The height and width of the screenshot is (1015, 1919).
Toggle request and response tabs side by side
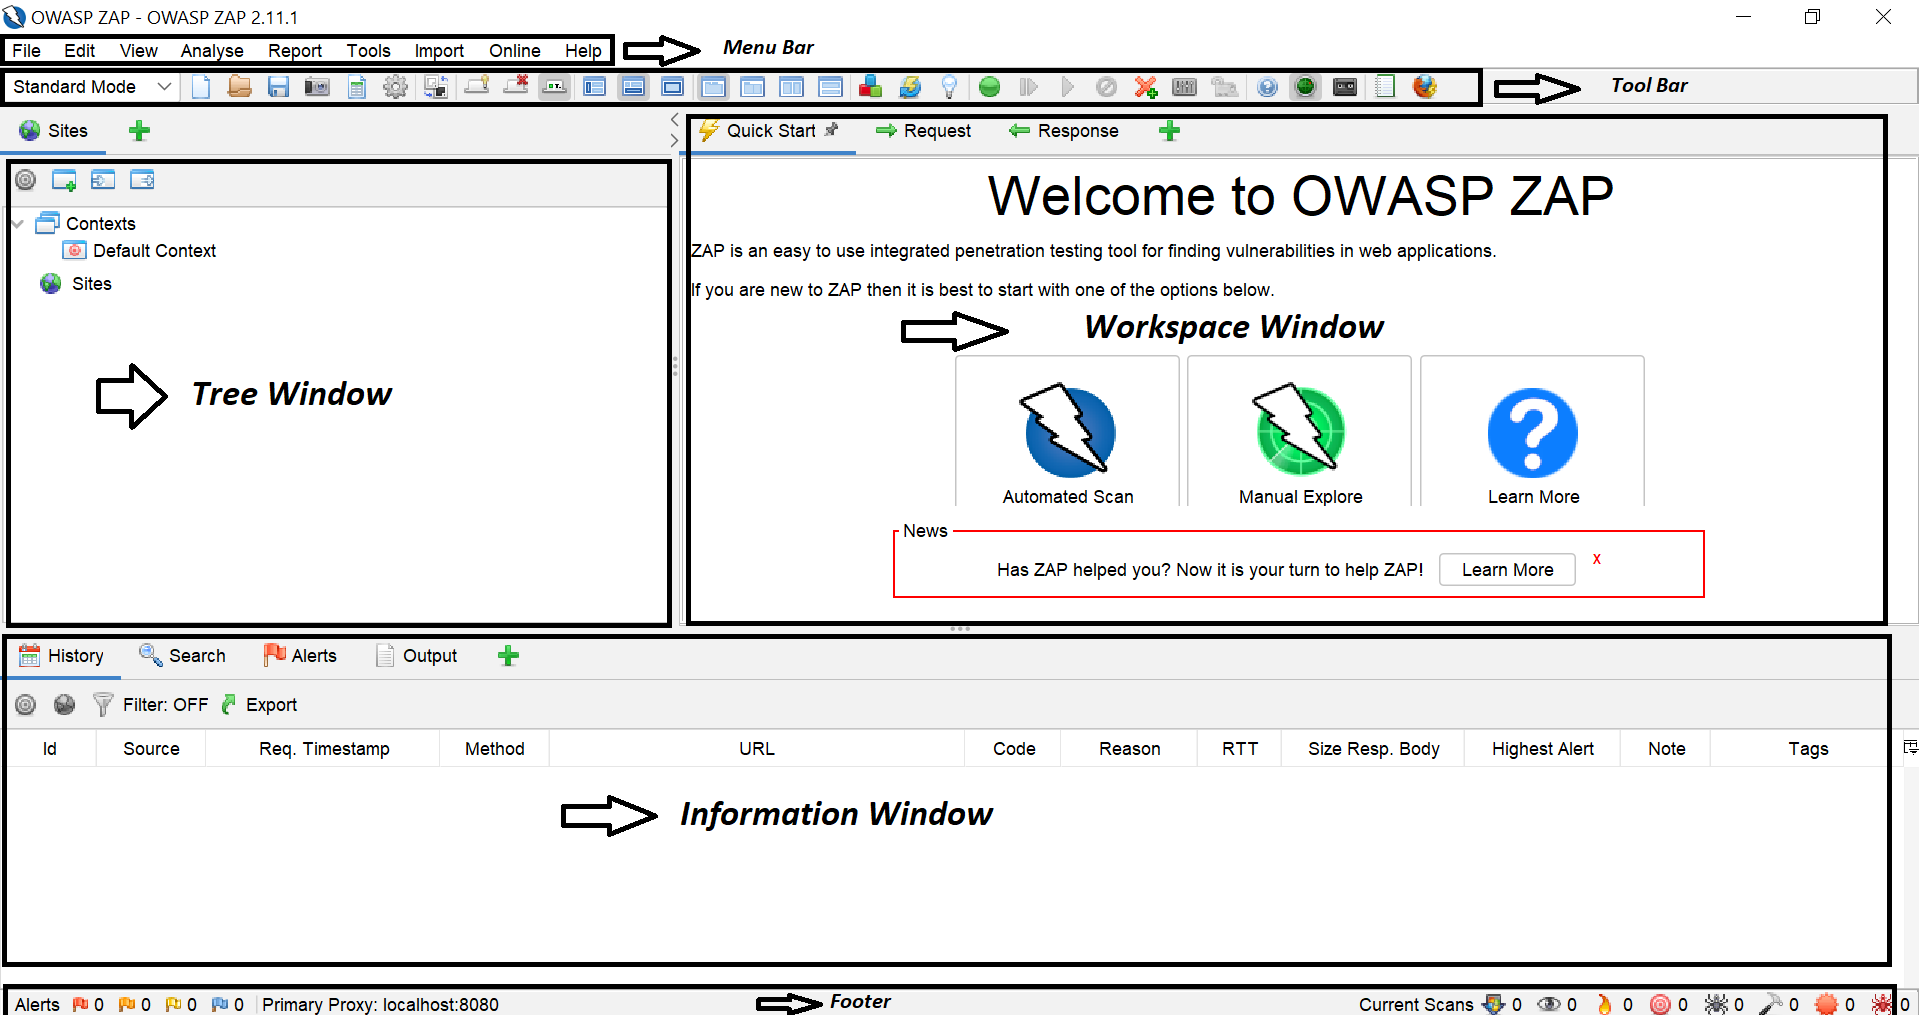pos(792,87)
